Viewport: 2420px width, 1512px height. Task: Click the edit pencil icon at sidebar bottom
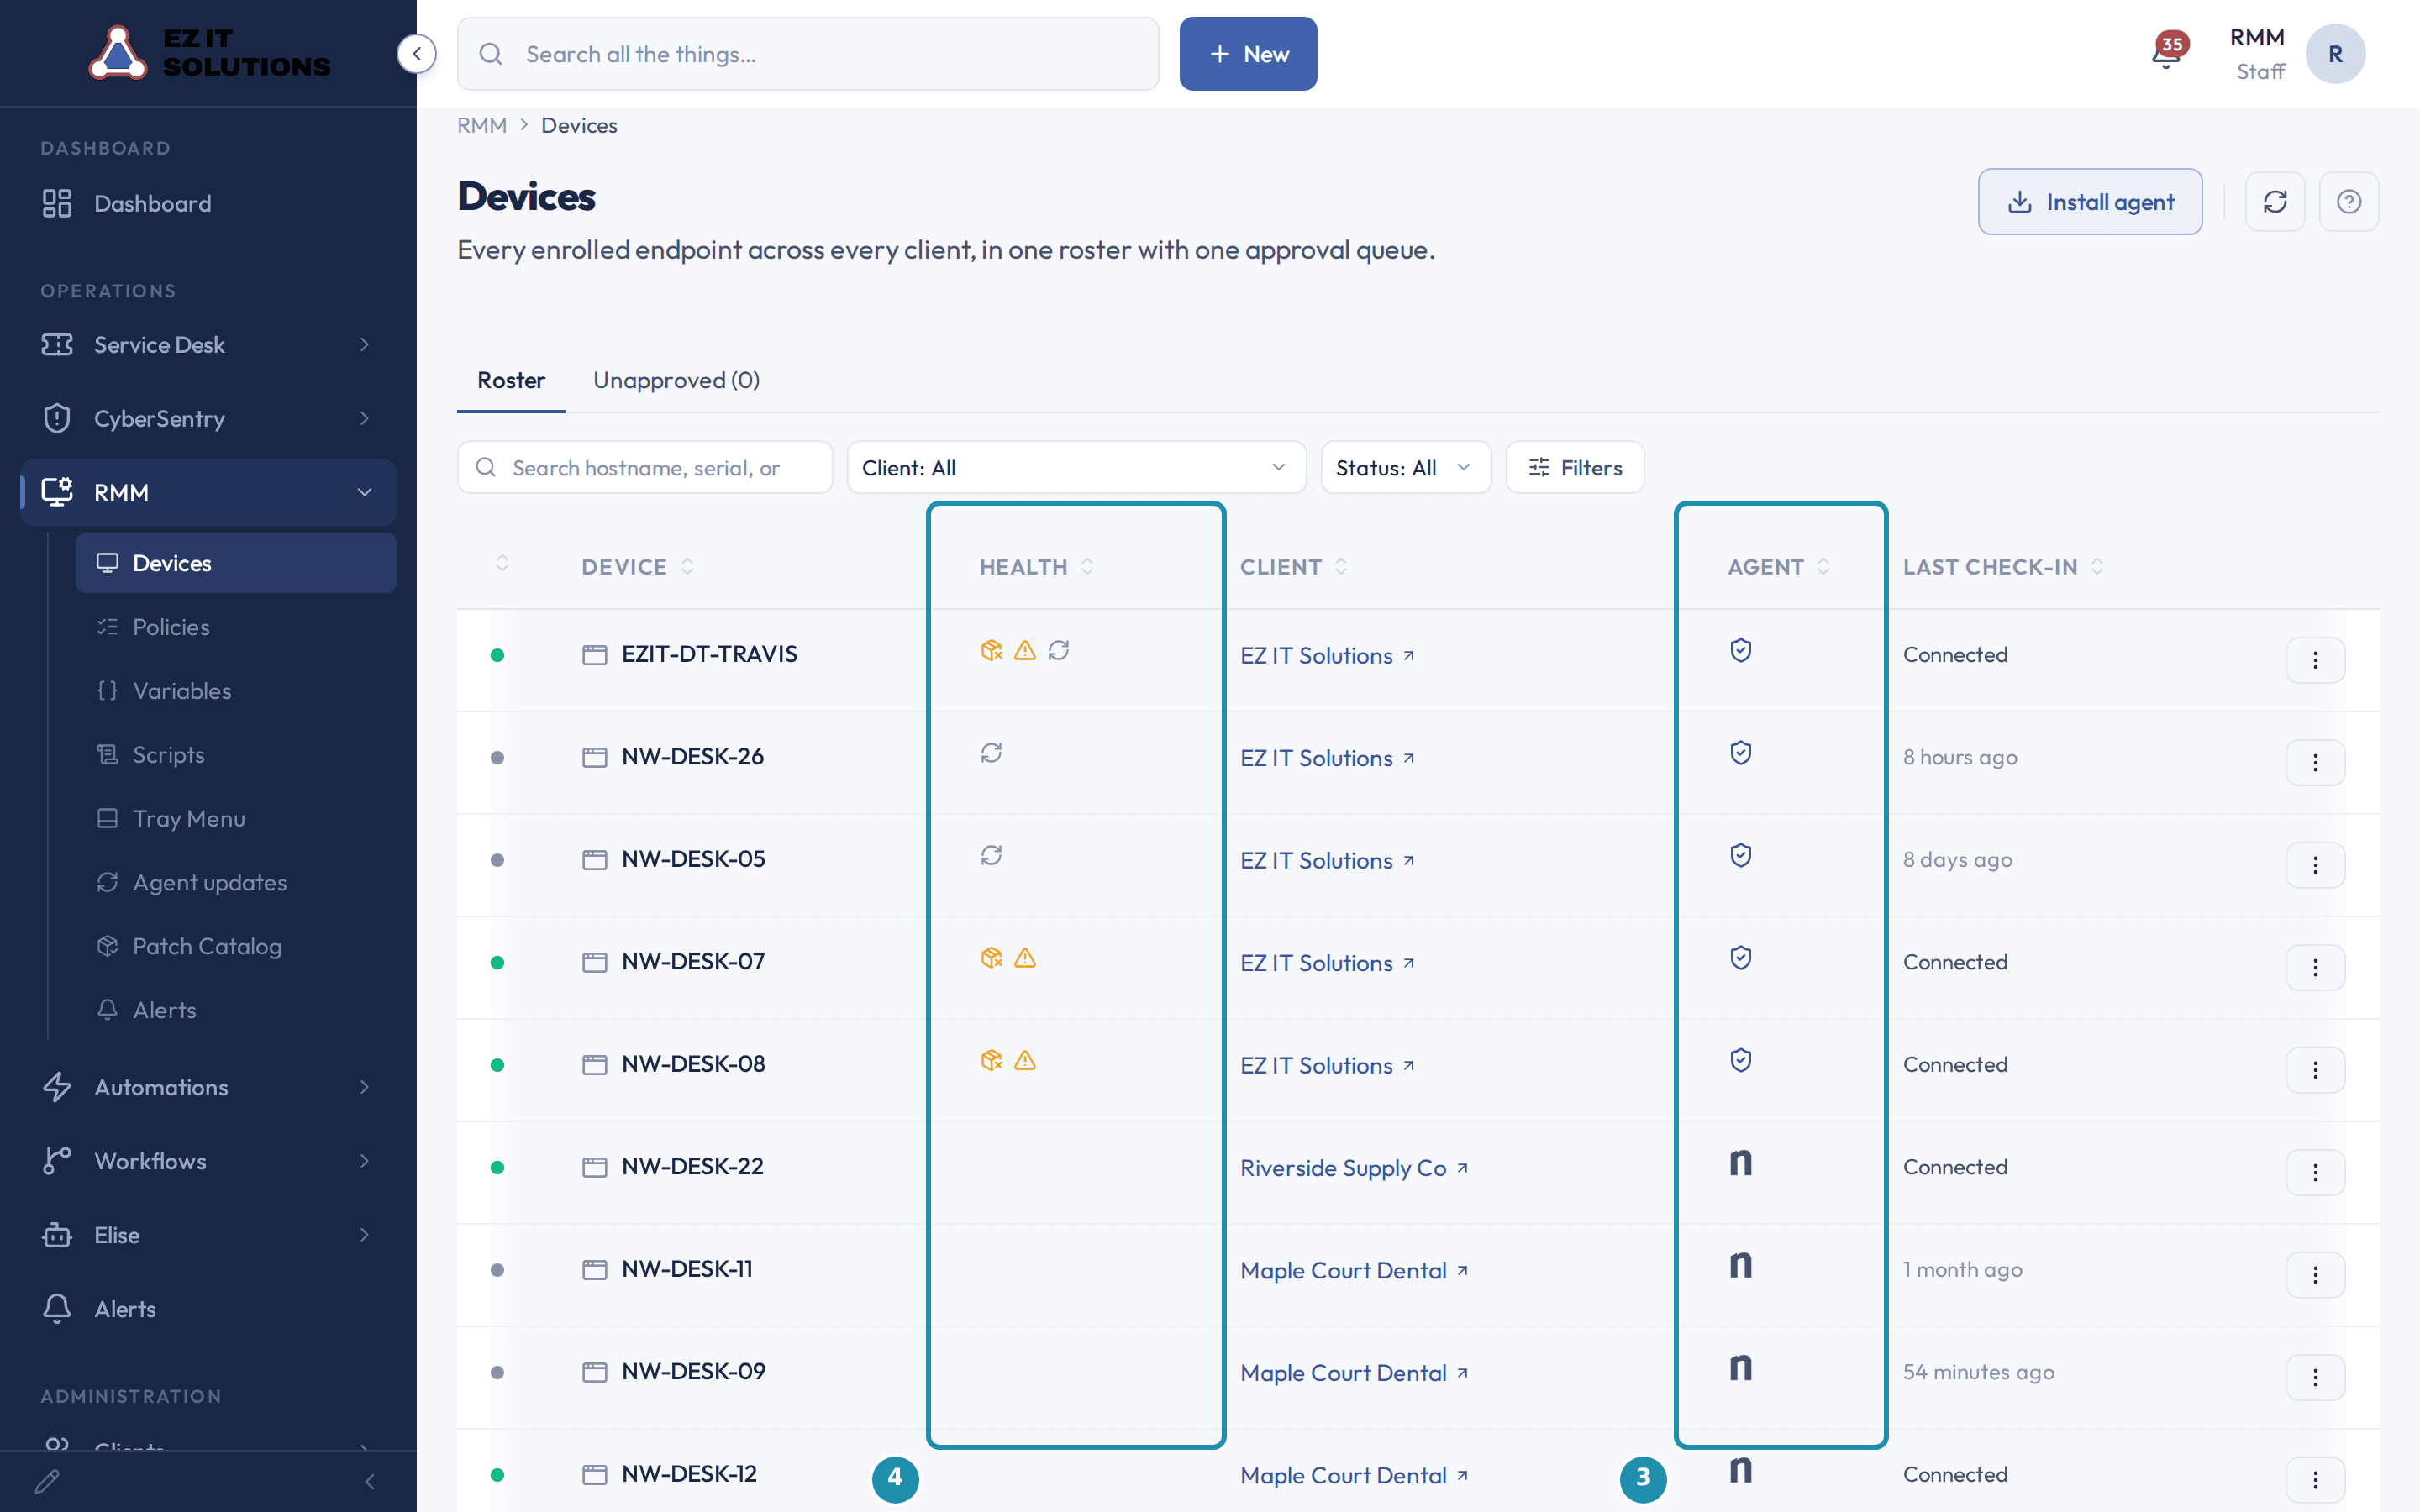(47, 1481)
